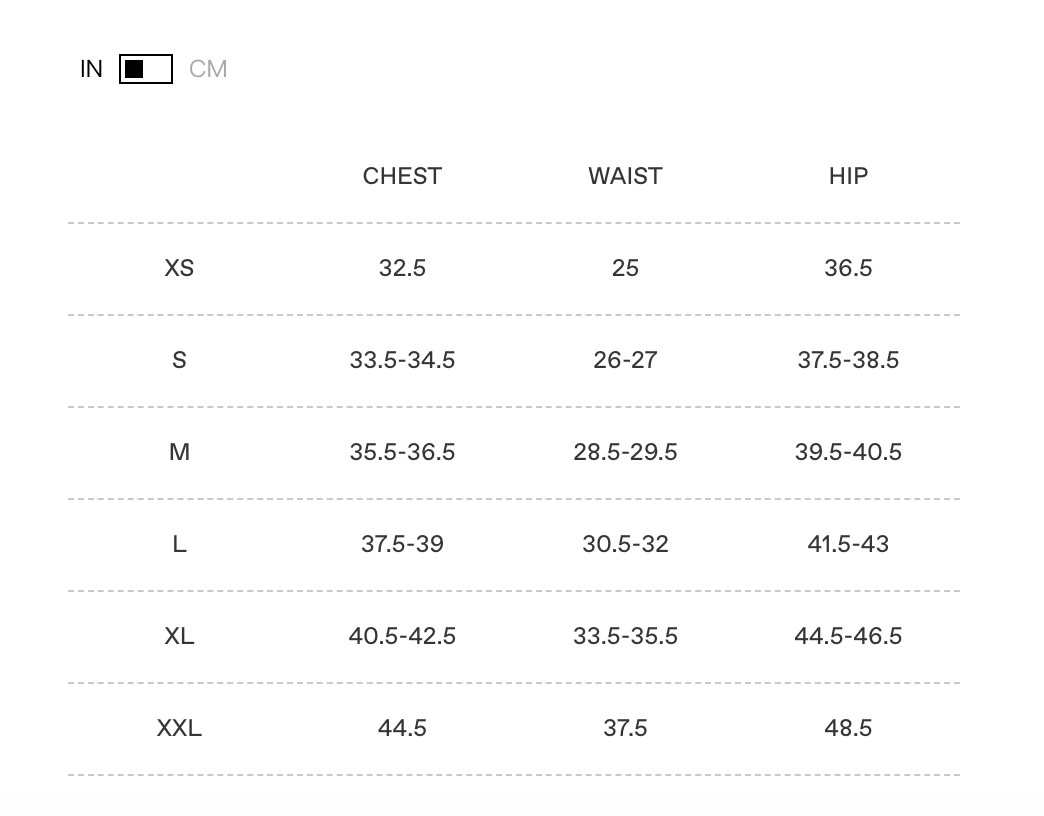Select the L size row label
This screenshot has height=816, width=1044.
[179, 544]
